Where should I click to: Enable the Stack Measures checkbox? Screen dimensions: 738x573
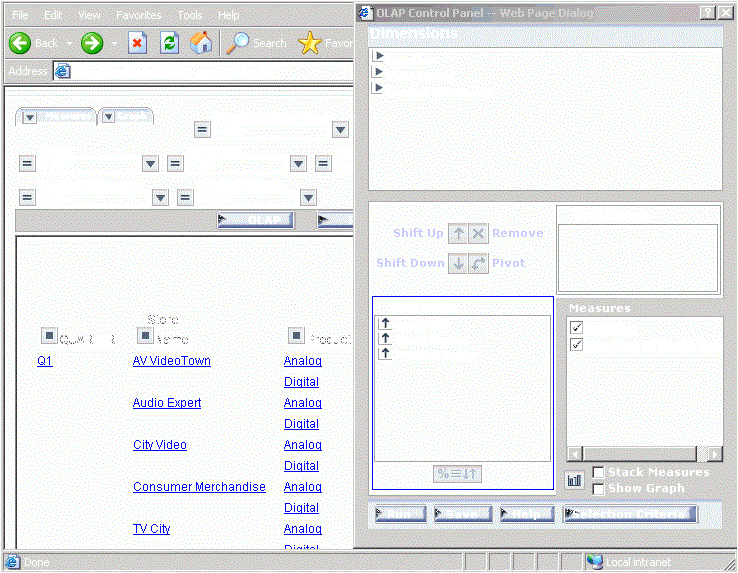pyautogui.click(x=598, y=472)
